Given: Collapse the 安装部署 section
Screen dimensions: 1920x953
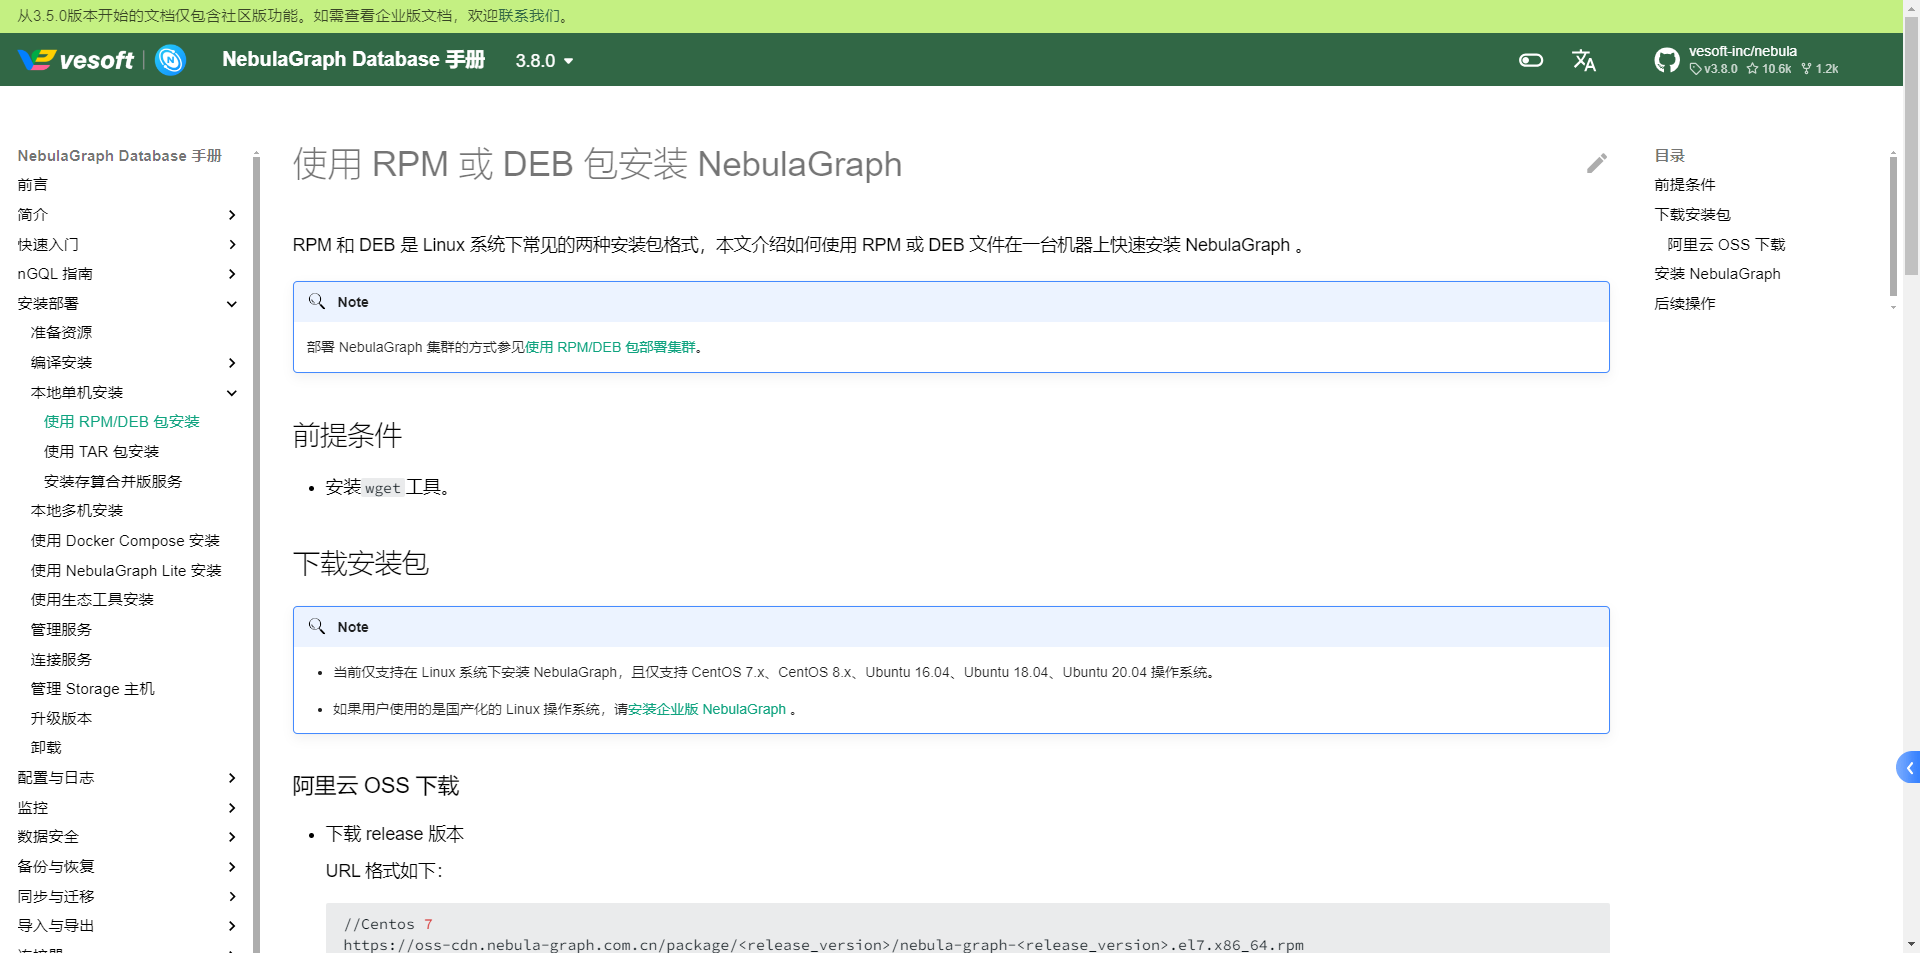Looking at the screenshot, I should click(x=232, y=304).
